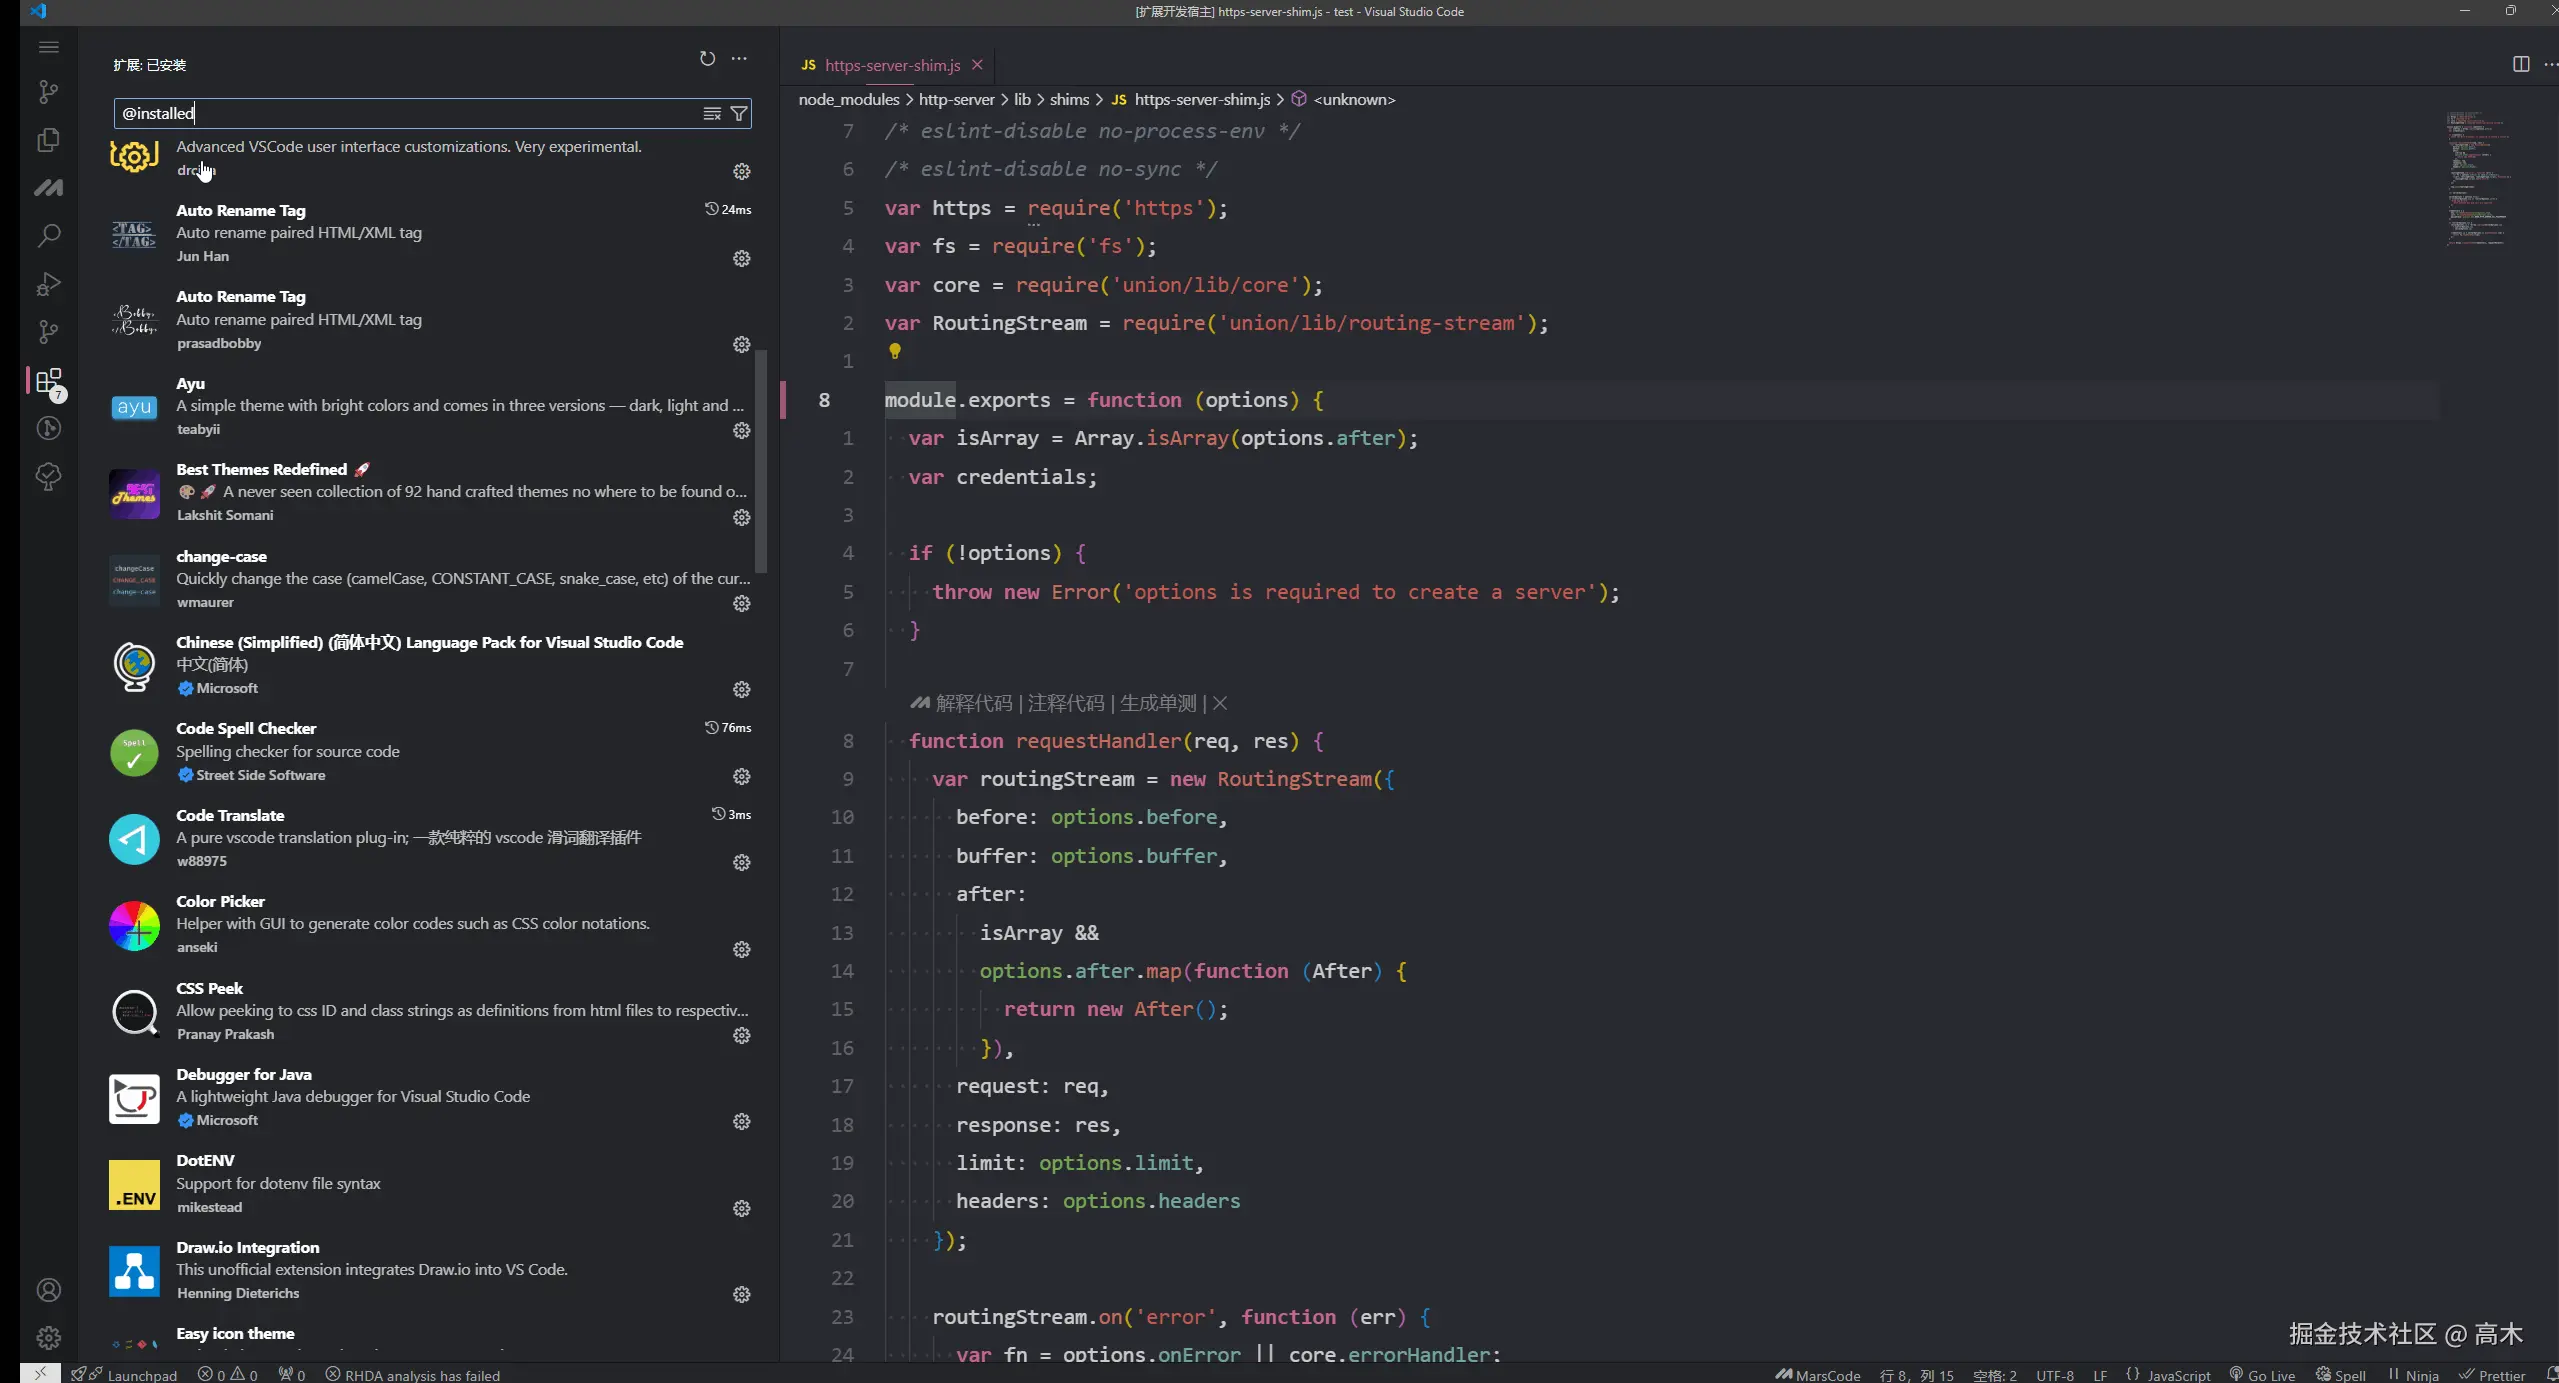
Task: Click RHDA analysis has failed status
Action: (413, 1375)
